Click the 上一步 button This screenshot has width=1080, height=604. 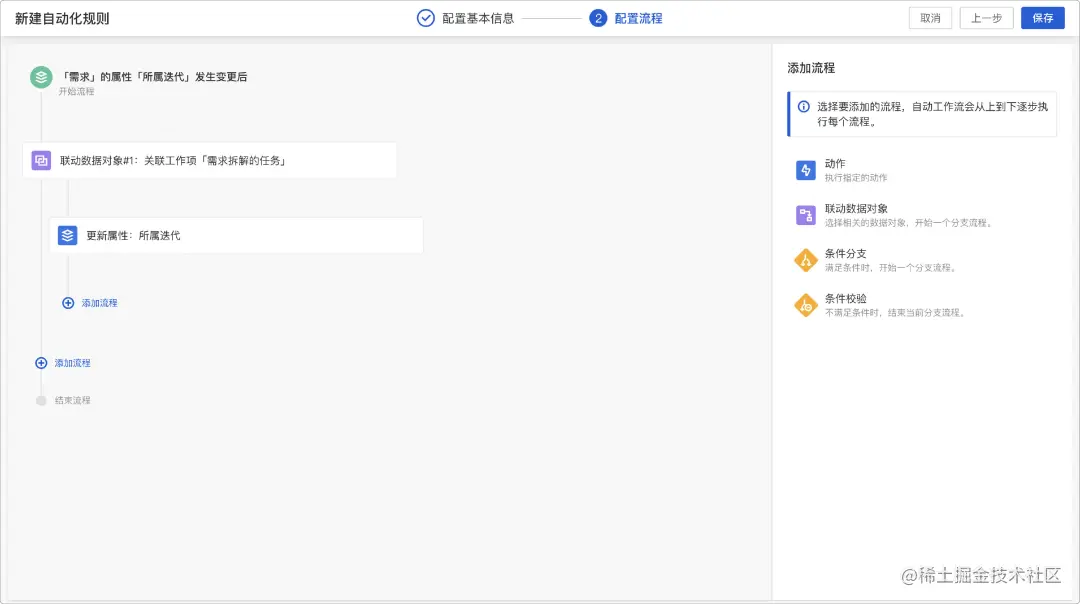click(986, 18)
